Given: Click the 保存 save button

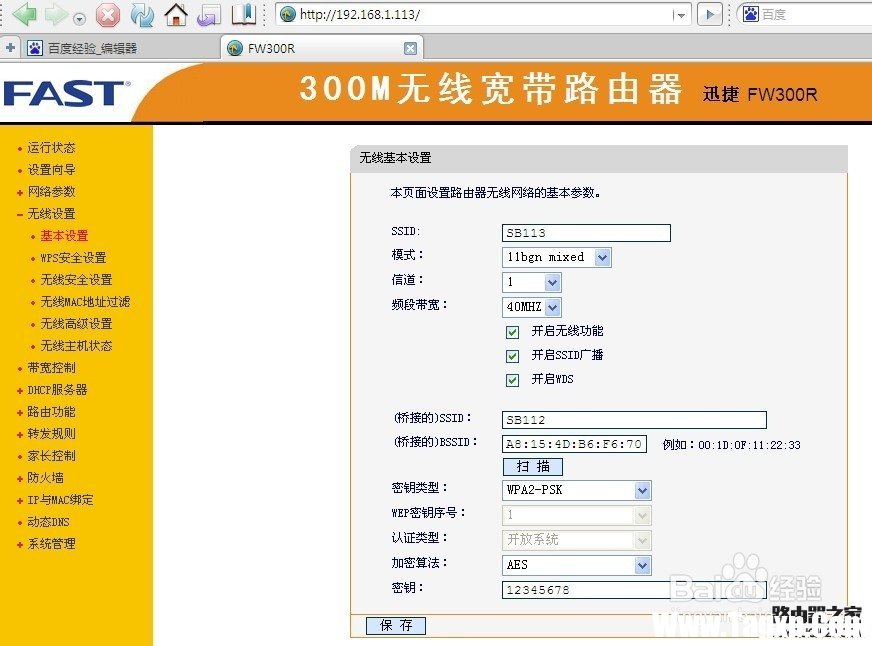Looking at the screenshot, I should (396, 625).
